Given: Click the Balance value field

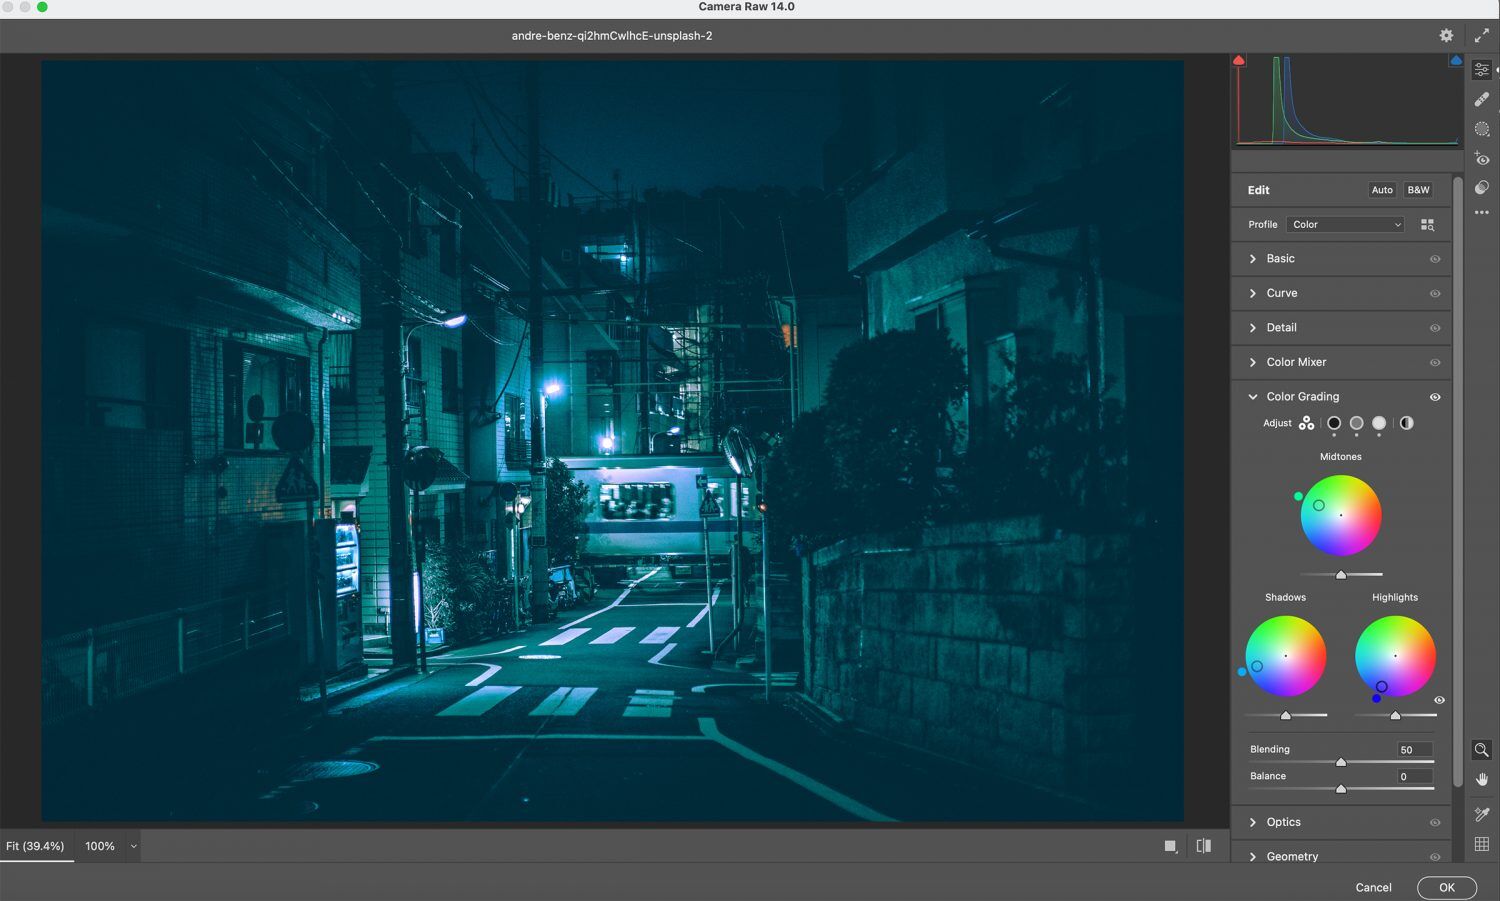Looking at the screenshot, I should pyautogui.click(x=1414, y=776).
